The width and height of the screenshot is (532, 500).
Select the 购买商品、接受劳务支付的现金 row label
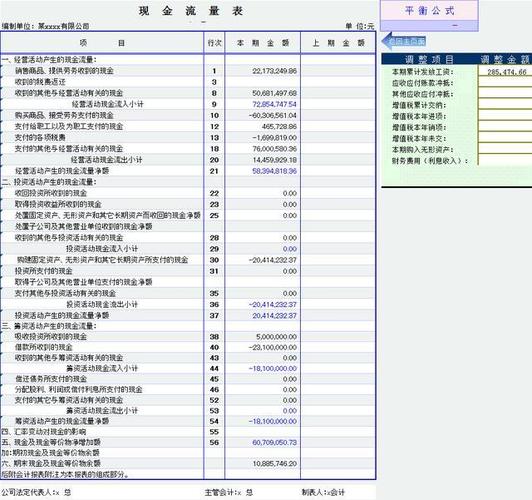click(64, 115)
